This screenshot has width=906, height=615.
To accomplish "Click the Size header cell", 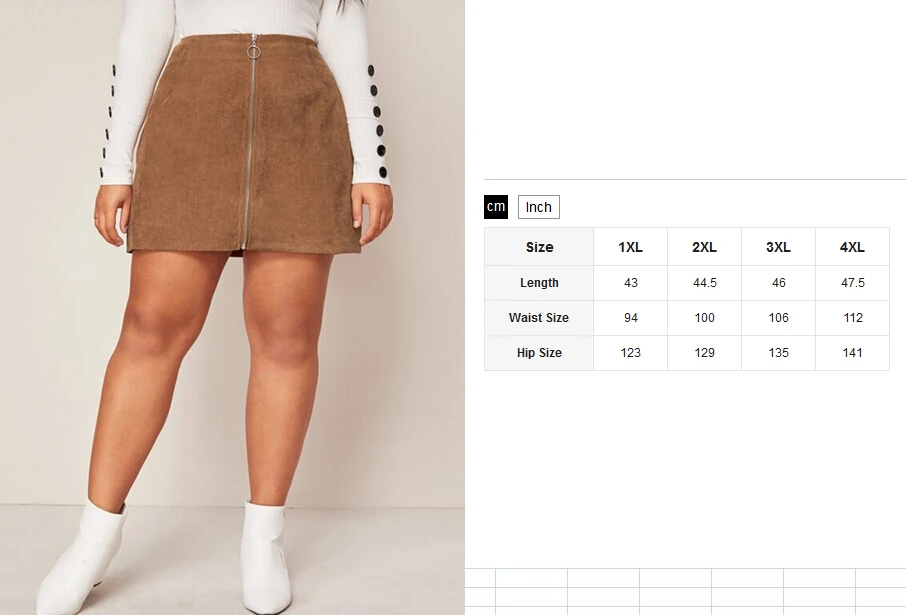I will click(539, 247).
